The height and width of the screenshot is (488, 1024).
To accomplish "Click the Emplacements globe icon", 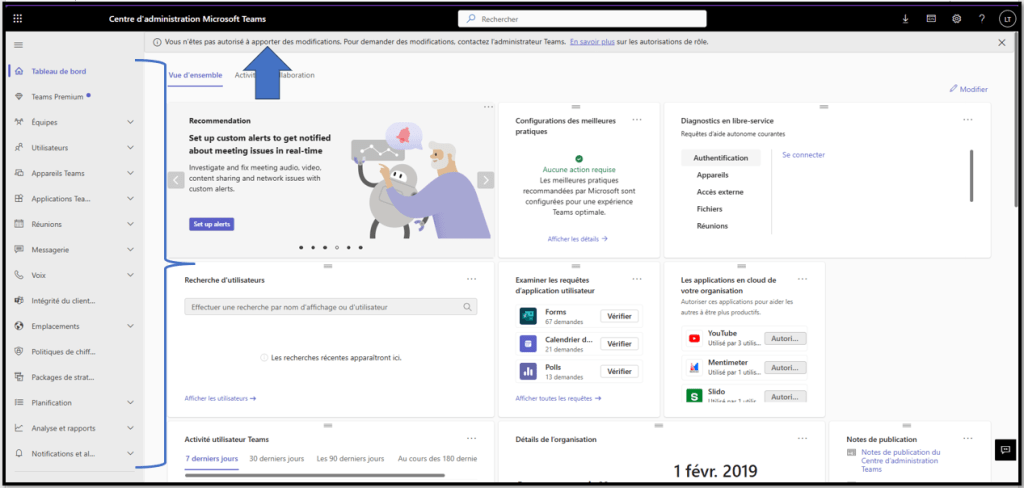I will [20, 326].
